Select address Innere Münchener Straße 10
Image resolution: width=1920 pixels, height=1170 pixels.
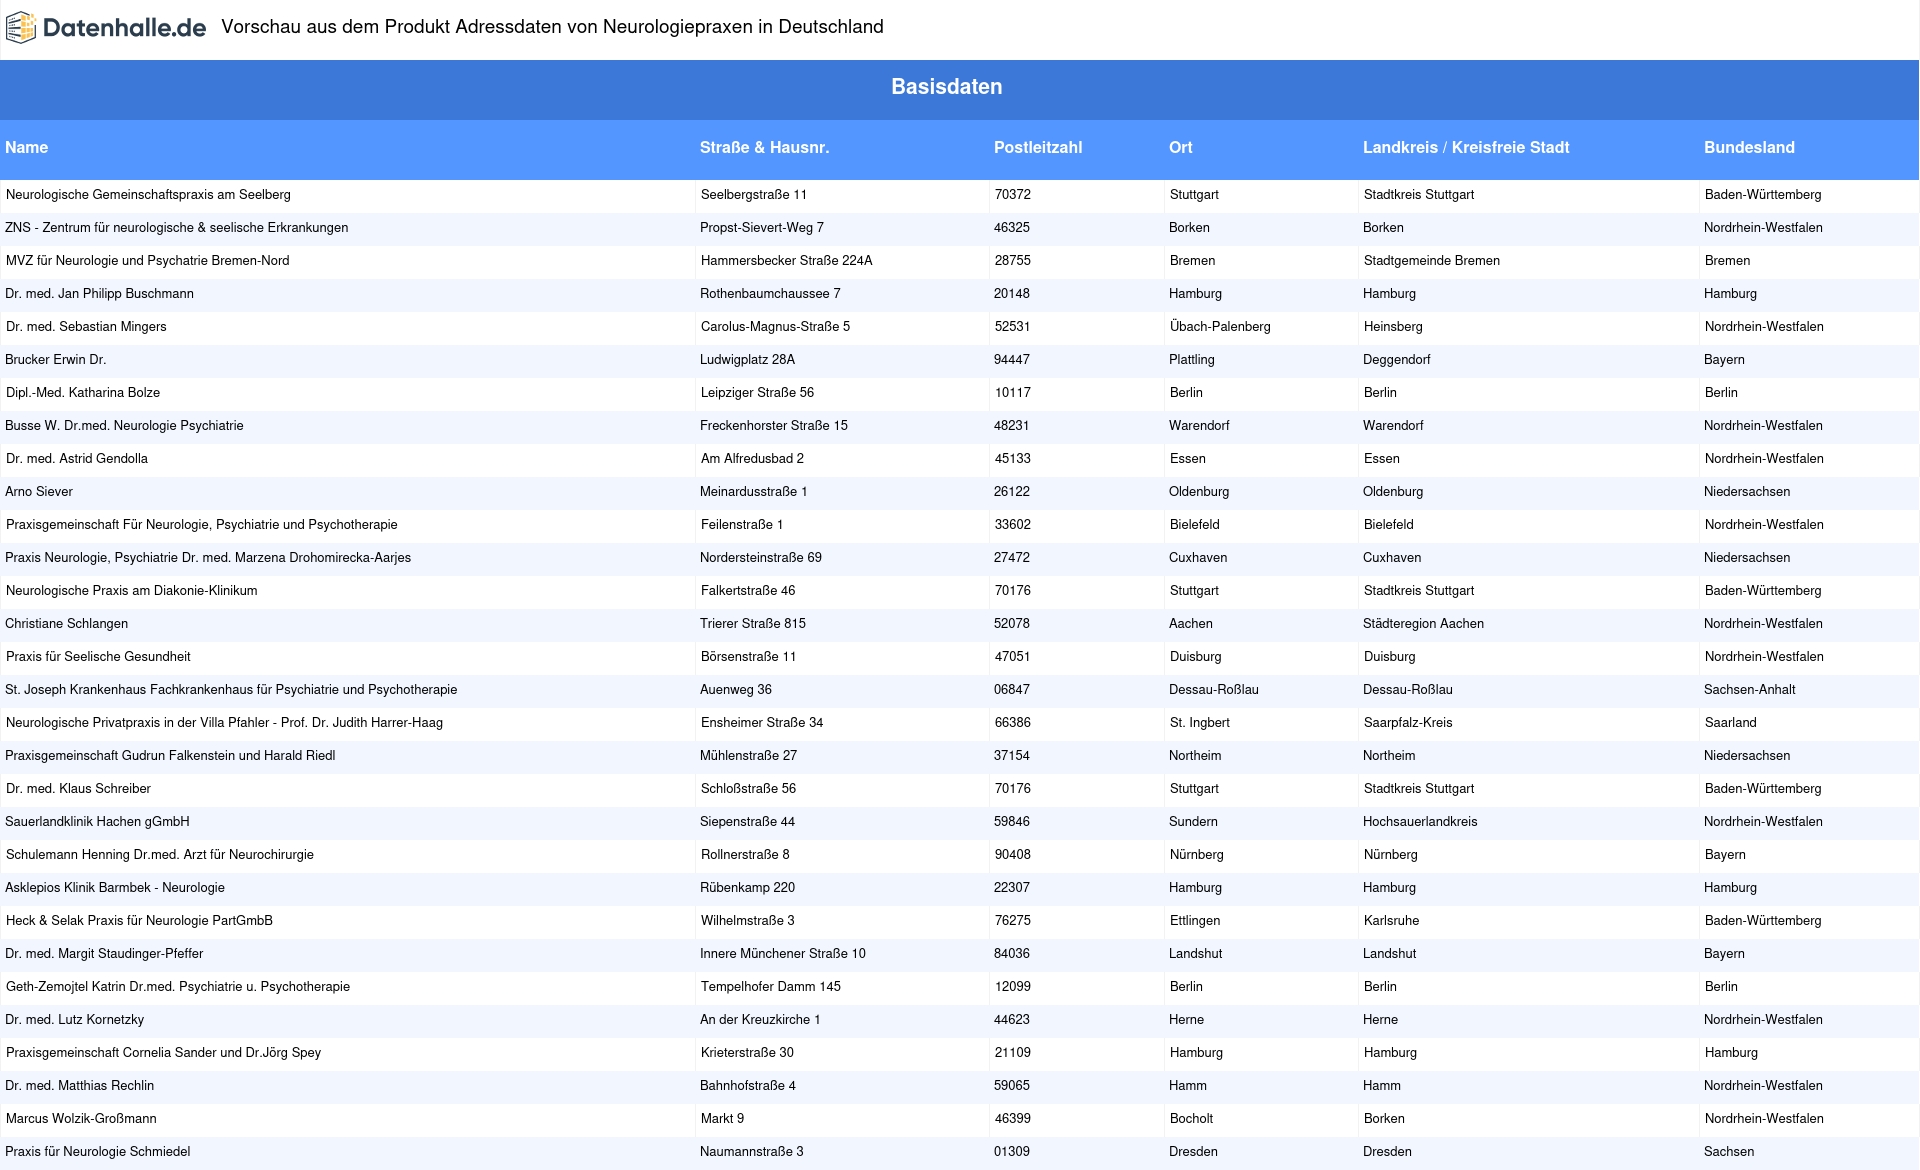point(783,954)
